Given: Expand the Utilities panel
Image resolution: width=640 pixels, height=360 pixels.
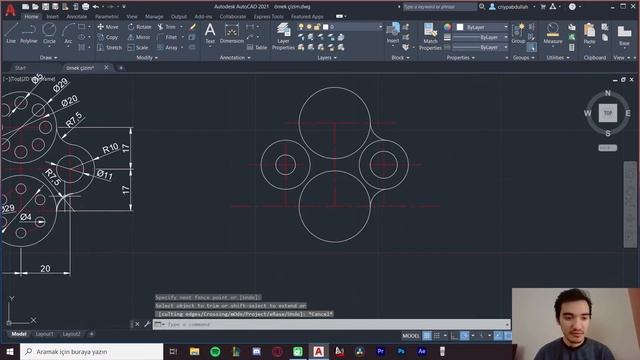Looking at the screenshot, I should pos(558,58).
